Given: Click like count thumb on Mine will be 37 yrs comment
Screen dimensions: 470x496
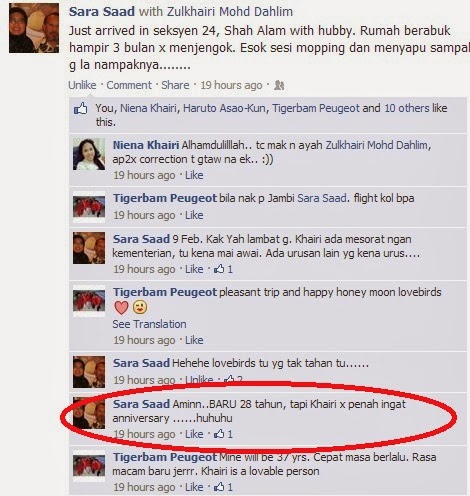Looking at the screenshot, I should (x=219, y=487).
